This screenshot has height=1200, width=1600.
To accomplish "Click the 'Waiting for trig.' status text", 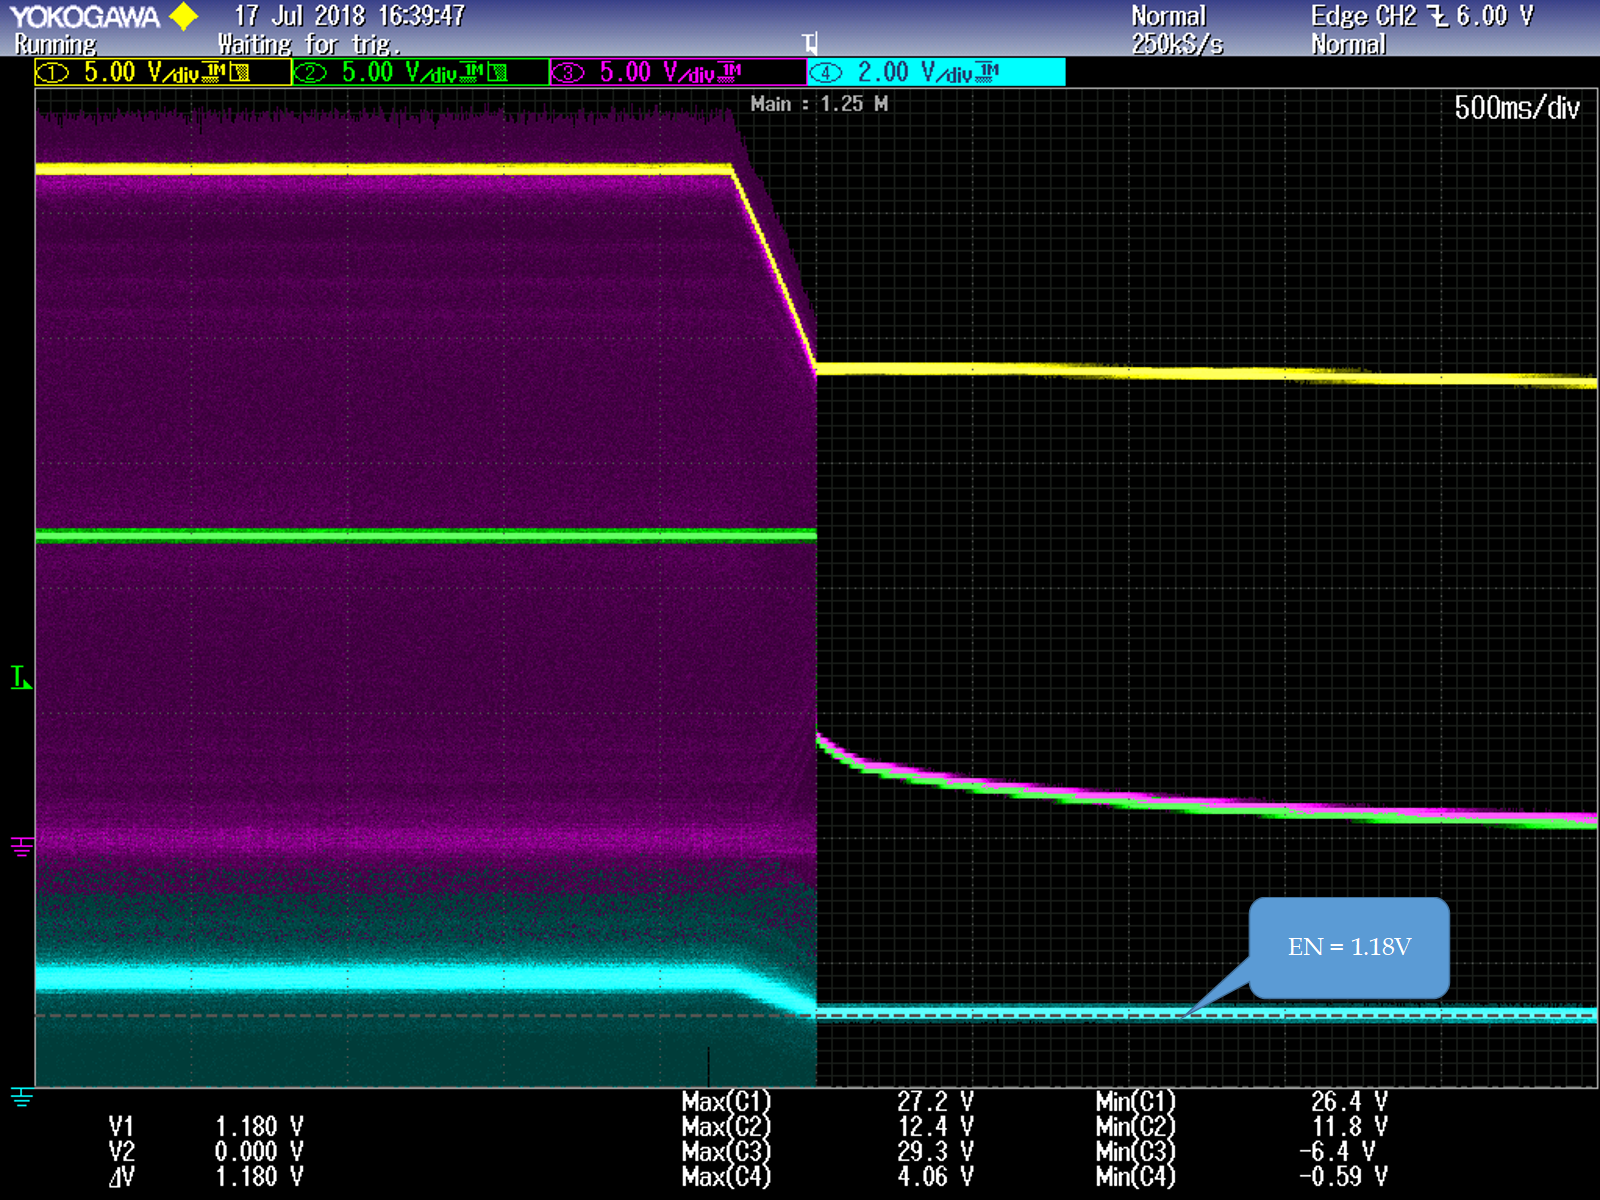I will click(x=309, y=44).
